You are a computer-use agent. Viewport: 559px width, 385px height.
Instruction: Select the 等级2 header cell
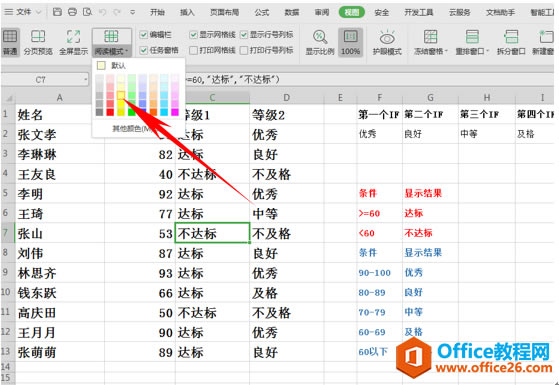pos(287,115)
